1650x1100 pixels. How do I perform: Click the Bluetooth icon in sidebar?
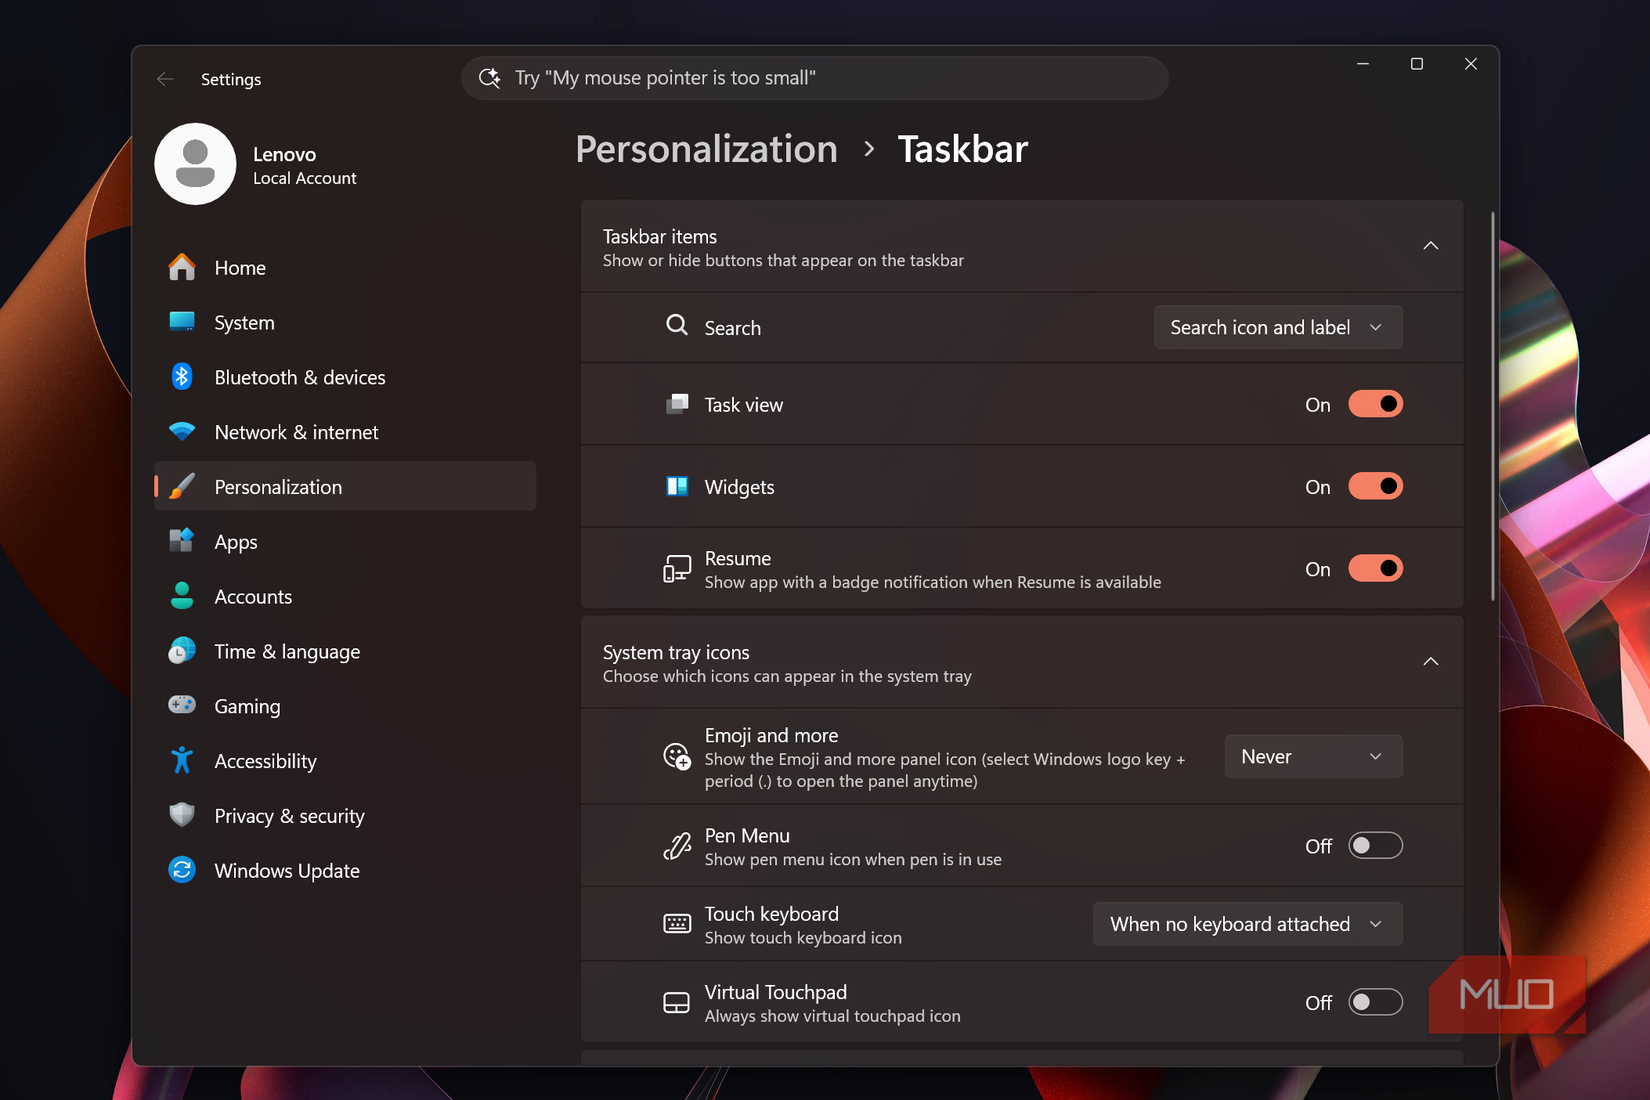(182, 377)
